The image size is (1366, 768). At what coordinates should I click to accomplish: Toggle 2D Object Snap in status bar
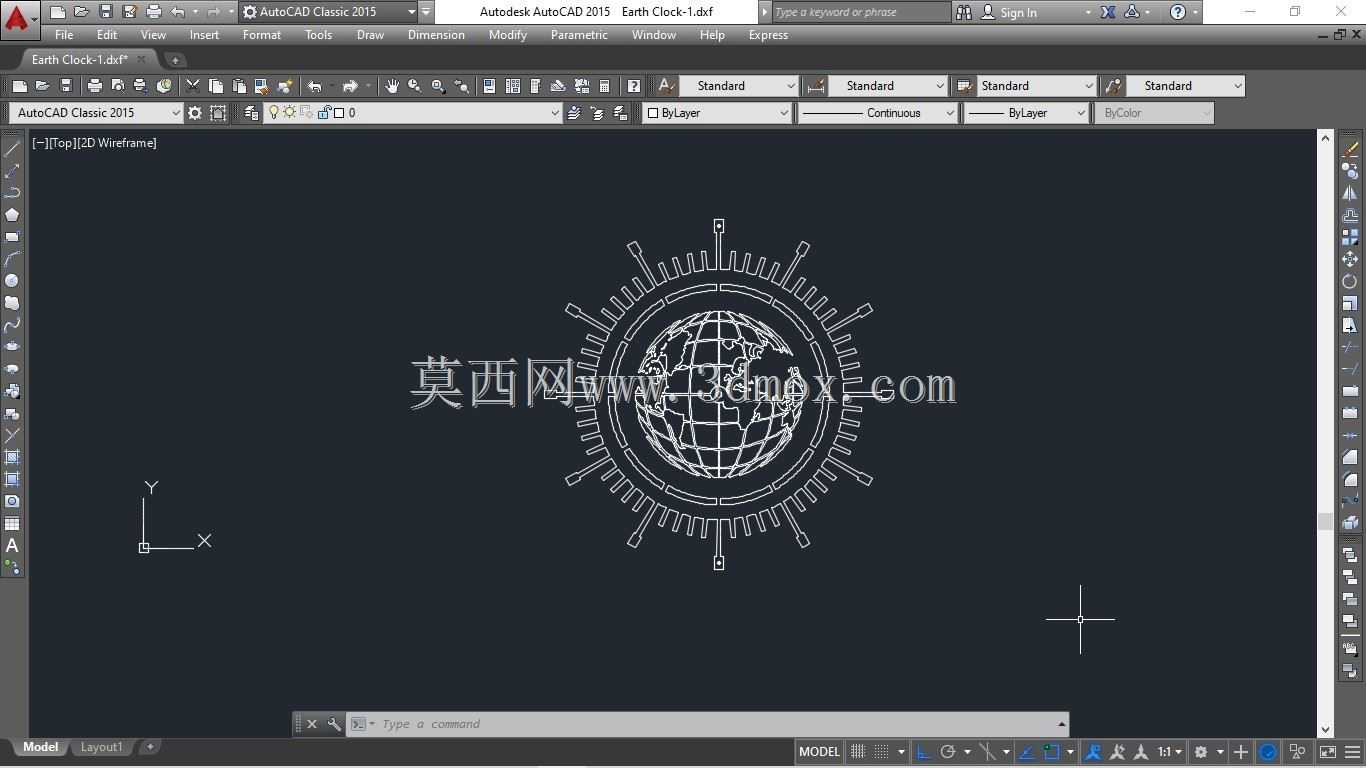pyautogui.click(x=1051, y=752)
